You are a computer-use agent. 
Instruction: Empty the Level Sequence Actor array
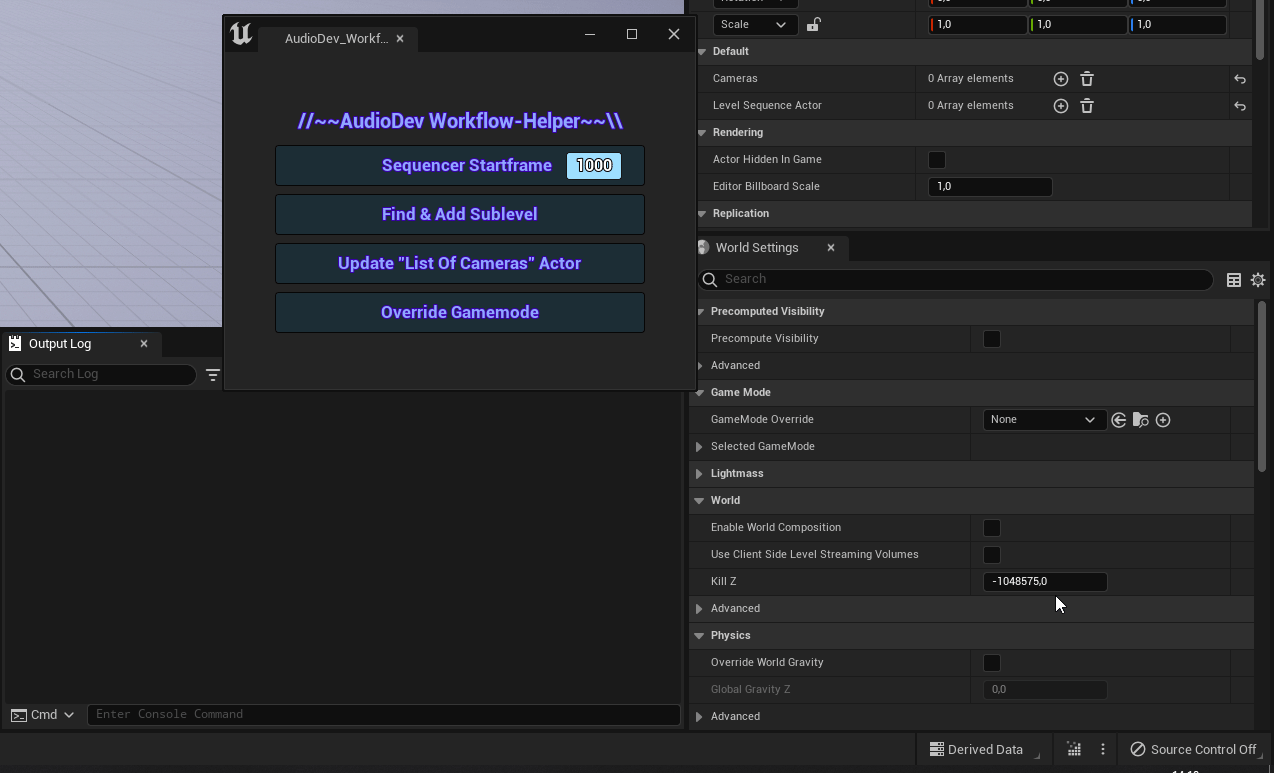(1087, 106)
